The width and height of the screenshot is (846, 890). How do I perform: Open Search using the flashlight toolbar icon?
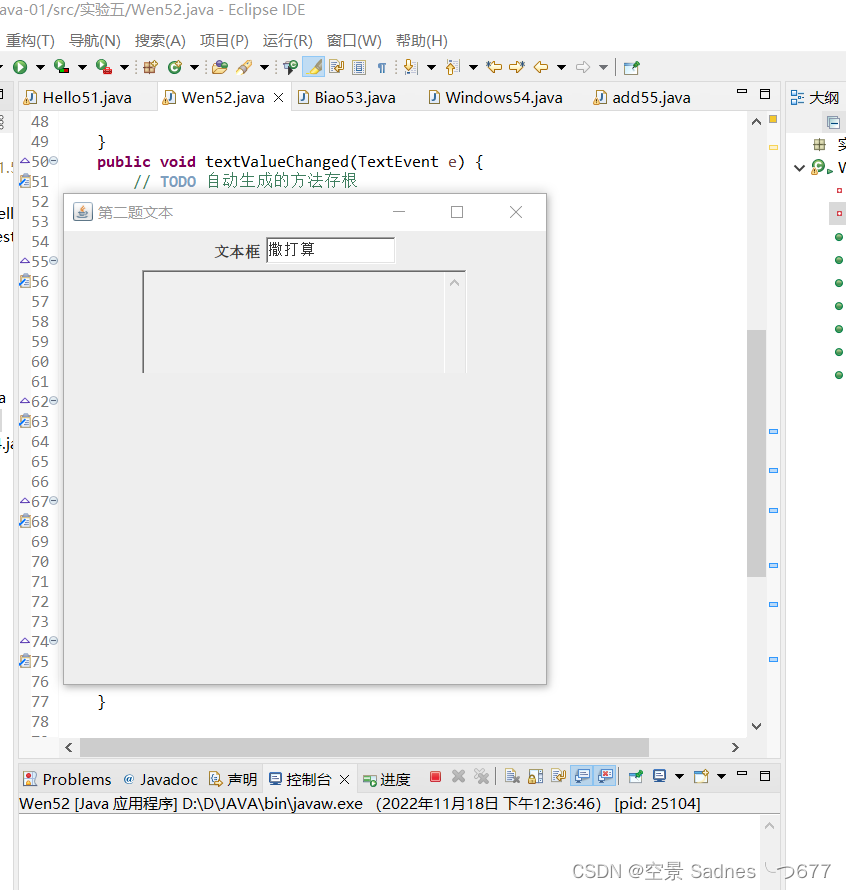point(242,67)
